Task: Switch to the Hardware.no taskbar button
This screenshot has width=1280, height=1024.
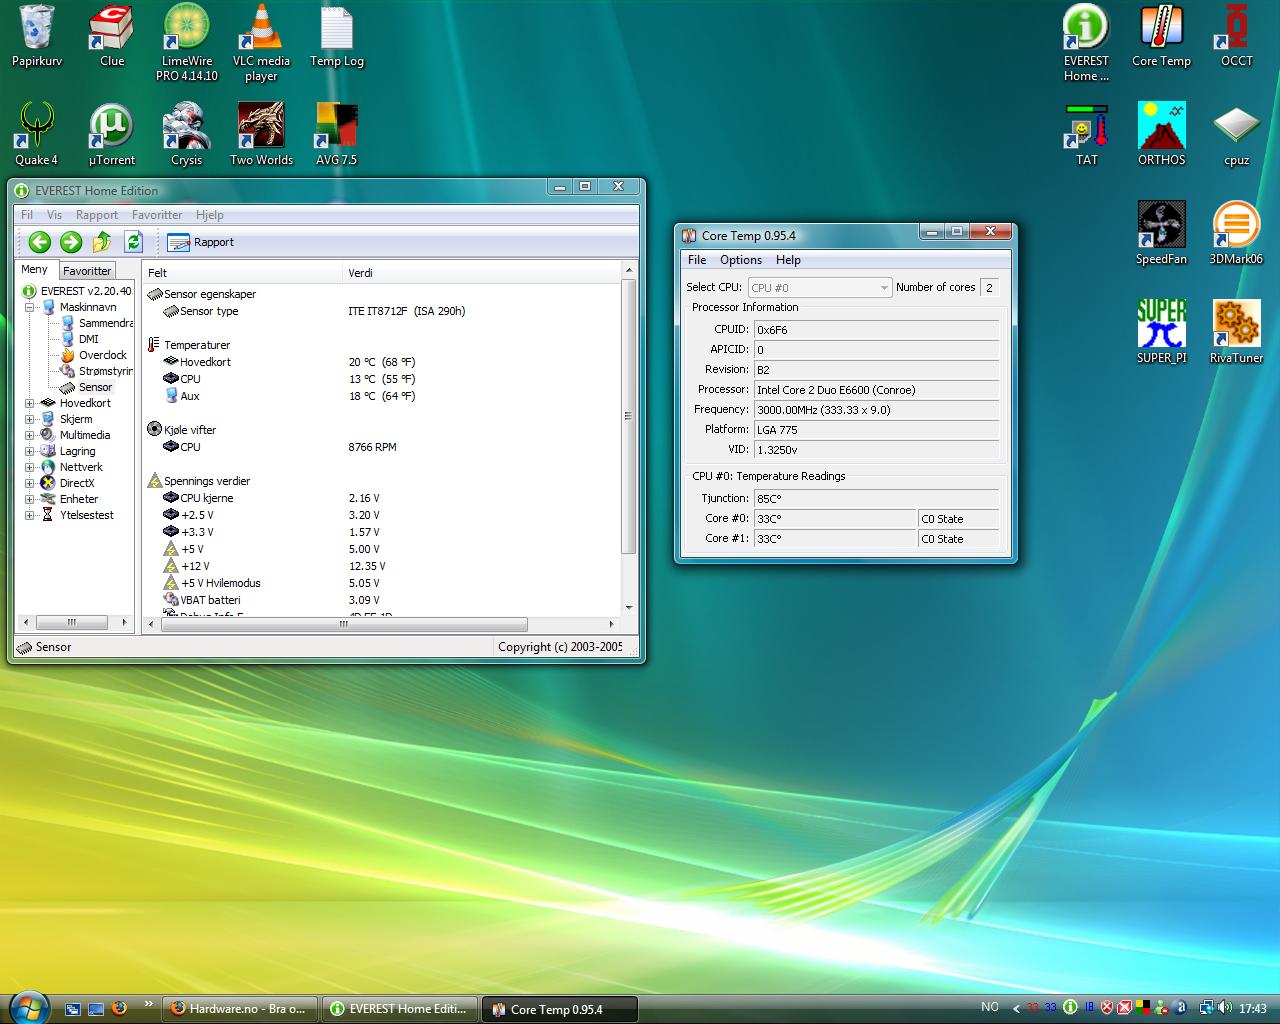Action: coord(240,1009)
